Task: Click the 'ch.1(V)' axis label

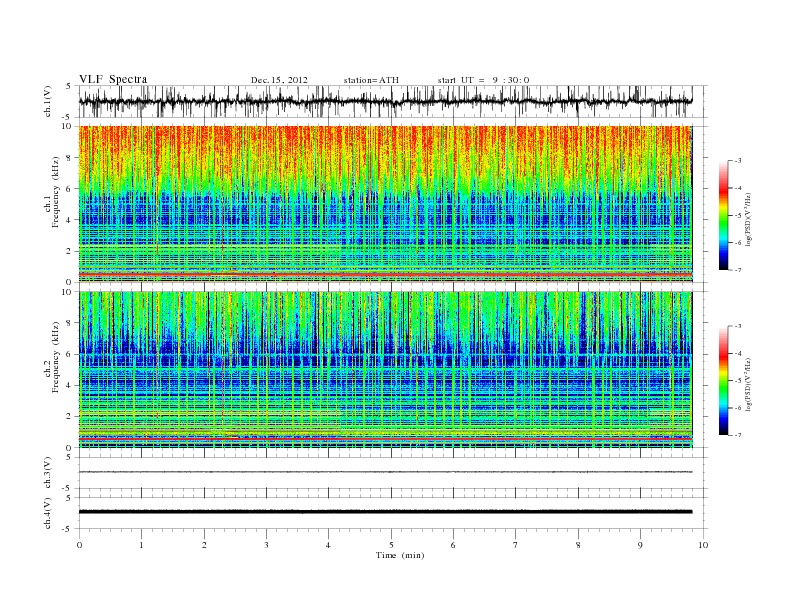Action: (48, 101)
